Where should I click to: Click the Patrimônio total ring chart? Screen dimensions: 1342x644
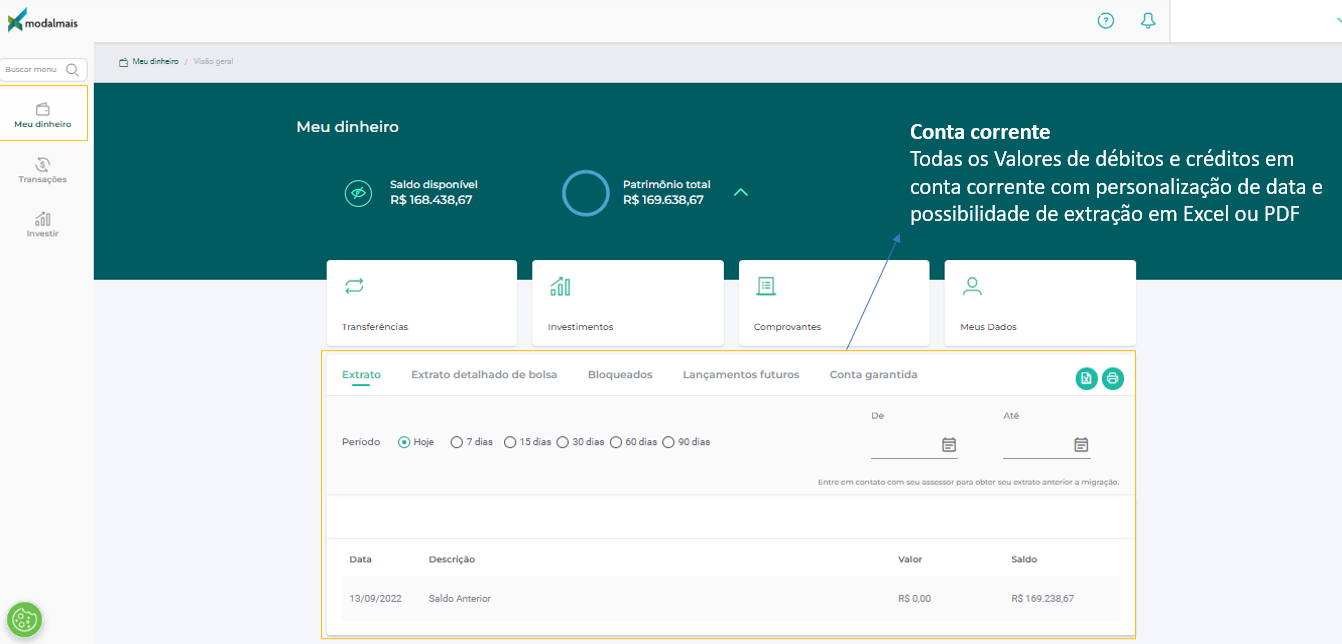pos(585,193)
